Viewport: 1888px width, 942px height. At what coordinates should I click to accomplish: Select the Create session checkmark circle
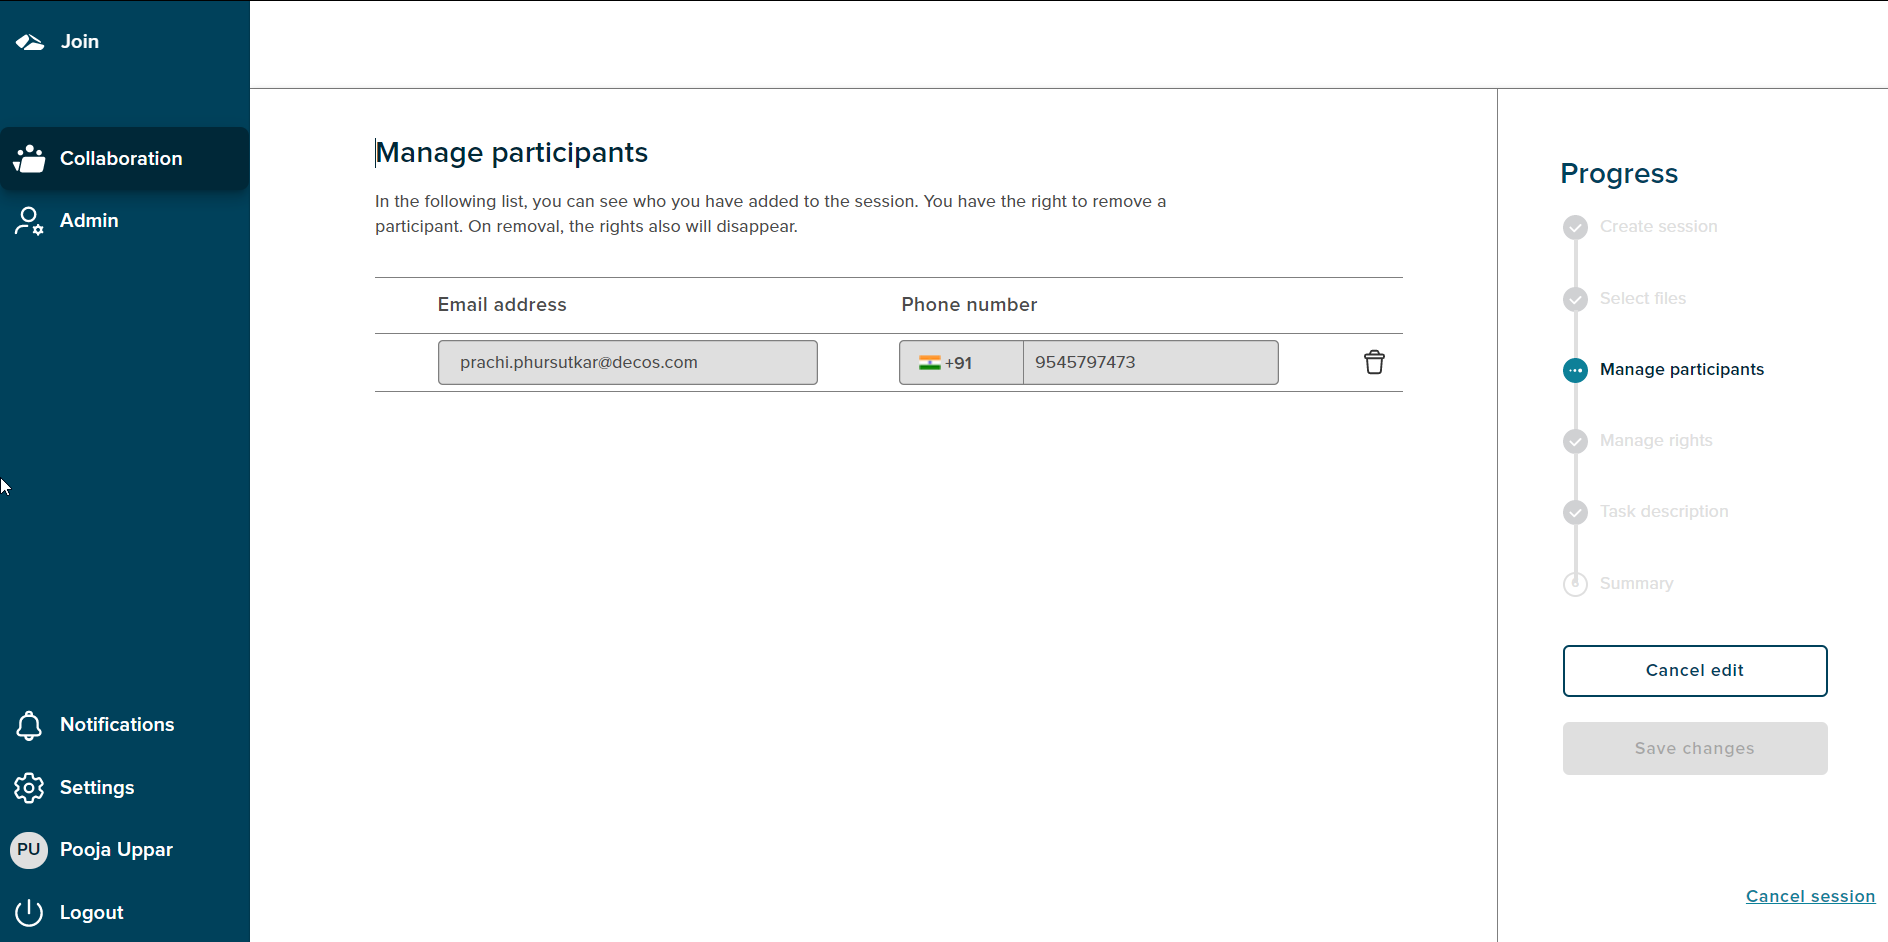pyautogui.click(x=1575, y=227)
